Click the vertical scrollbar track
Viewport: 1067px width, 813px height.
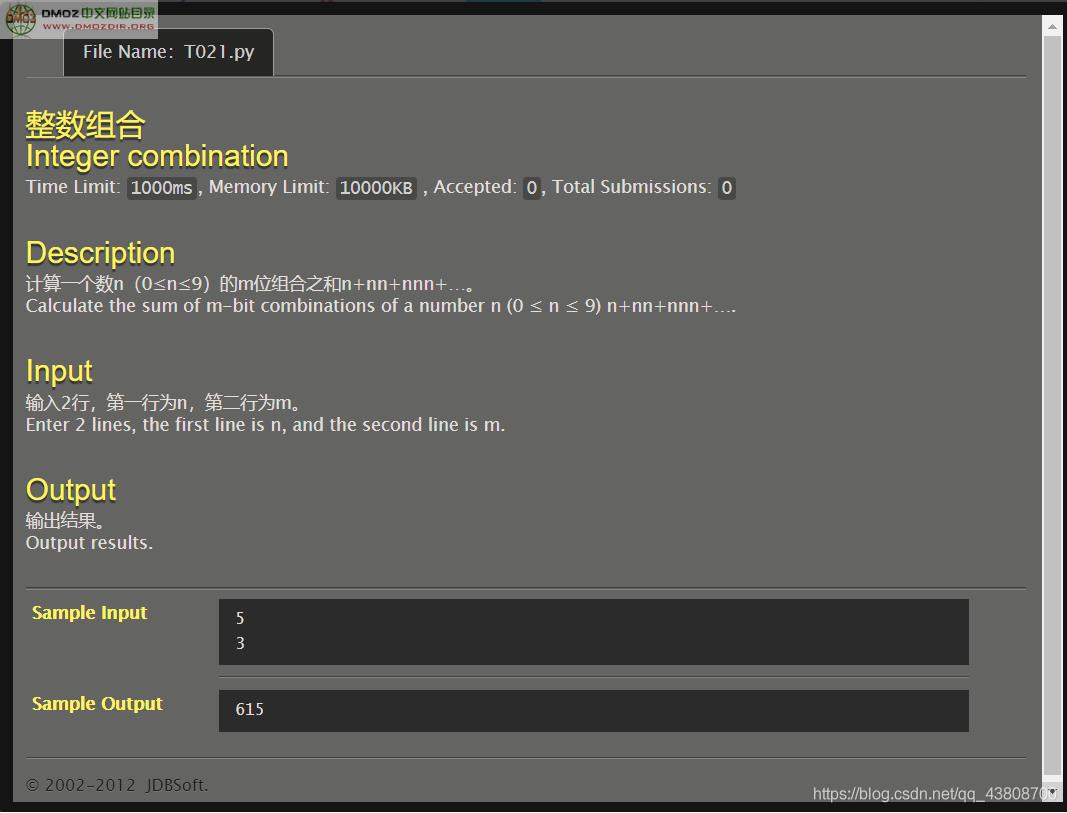tap(1052, 407)
